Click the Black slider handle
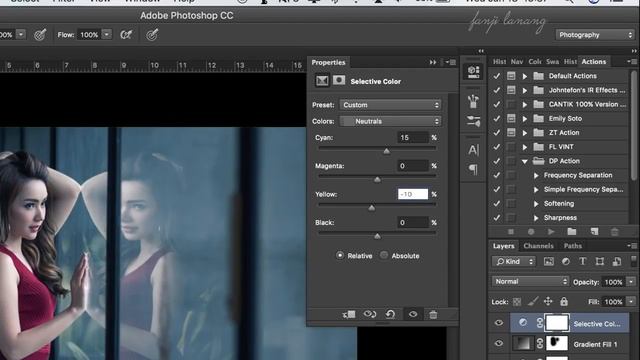 coord(377,236)
